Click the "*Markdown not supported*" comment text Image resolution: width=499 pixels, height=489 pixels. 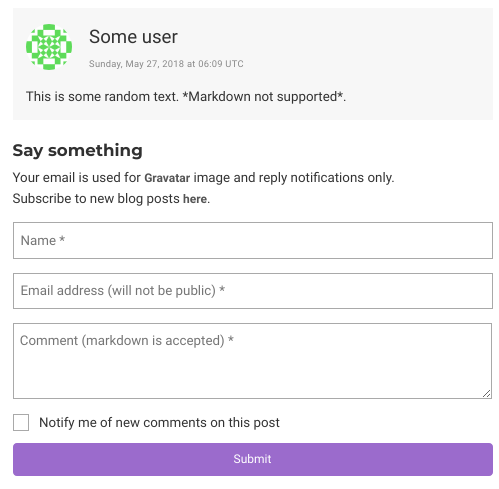264,97
